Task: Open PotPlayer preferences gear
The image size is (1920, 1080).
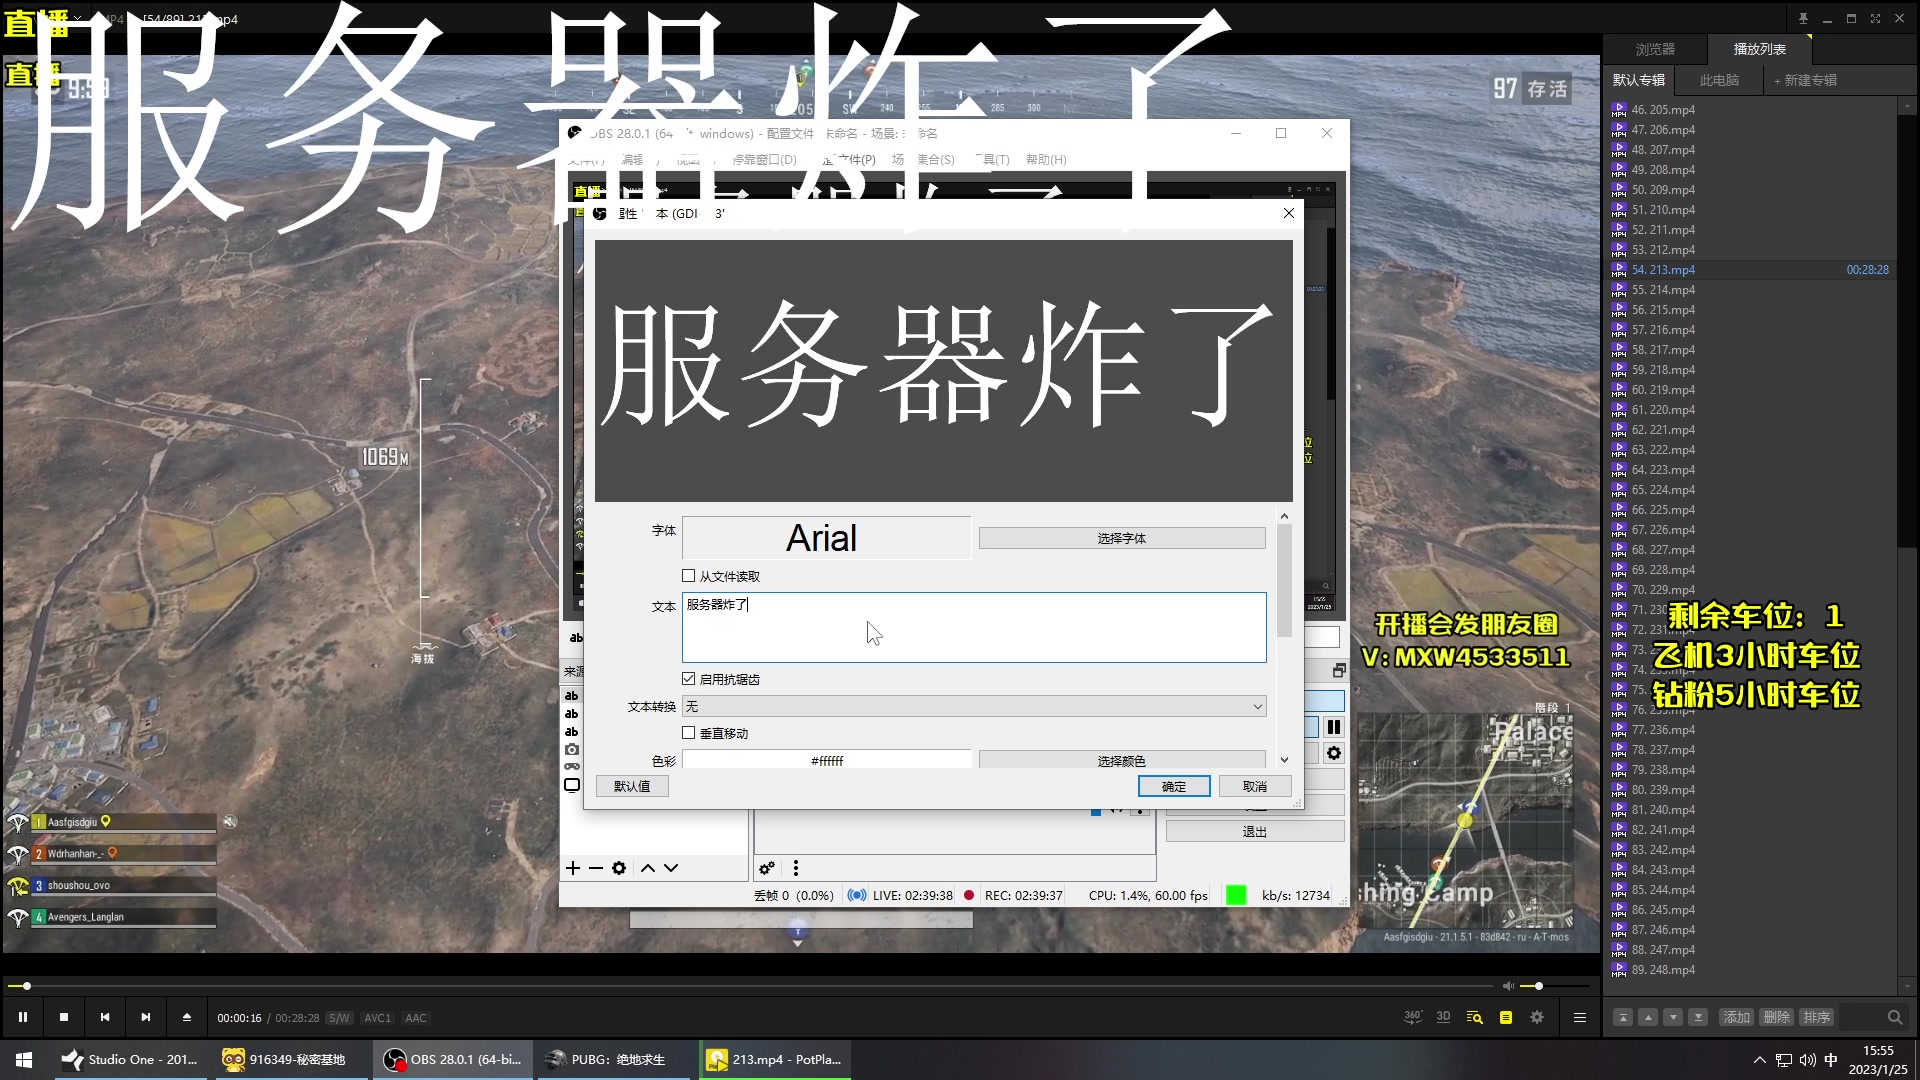Action: [x=1537, y=1017]
